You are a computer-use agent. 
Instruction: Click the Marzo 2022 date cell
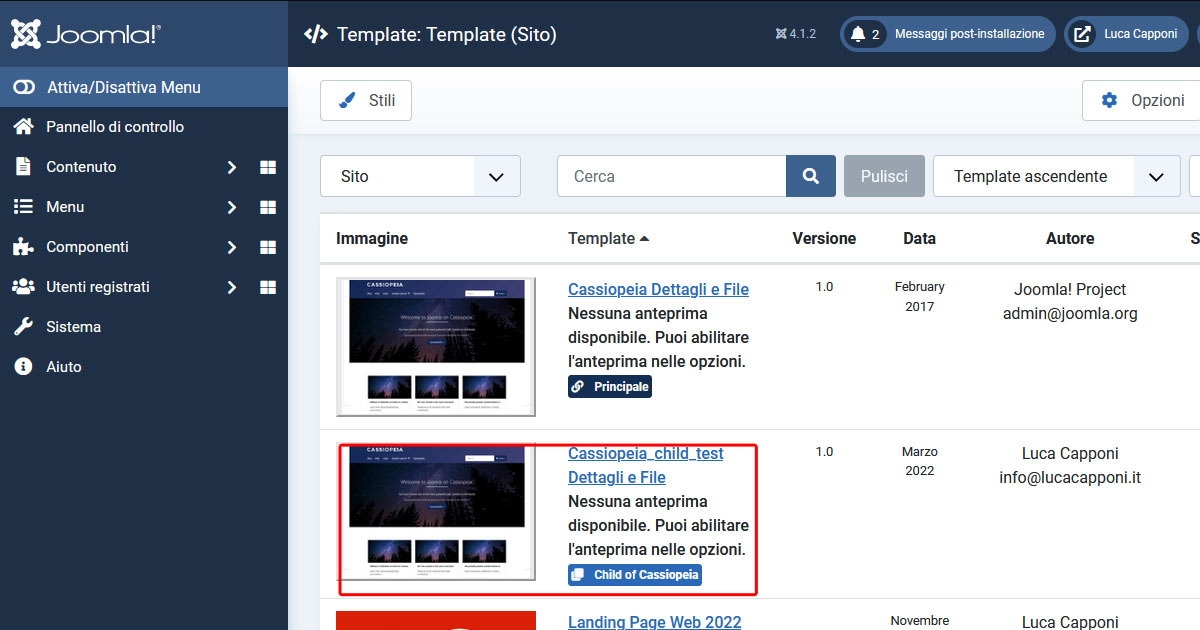point(919,461)
